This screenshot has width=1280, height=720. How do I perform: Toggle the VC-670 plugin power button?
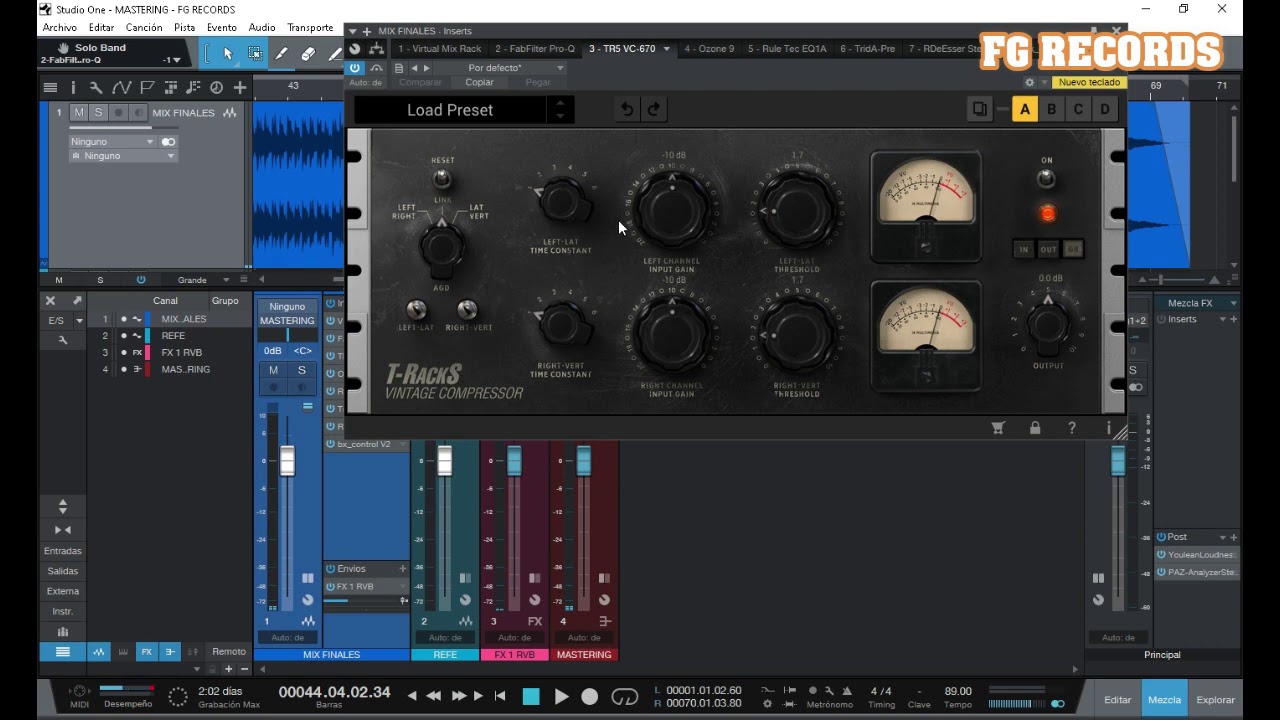tap(354, 68)
